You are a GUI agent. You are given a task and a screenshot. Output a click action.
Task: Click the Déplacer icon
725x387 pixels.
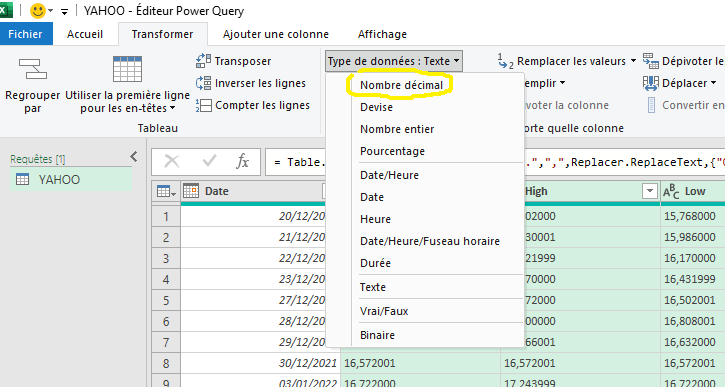point(651,83)
